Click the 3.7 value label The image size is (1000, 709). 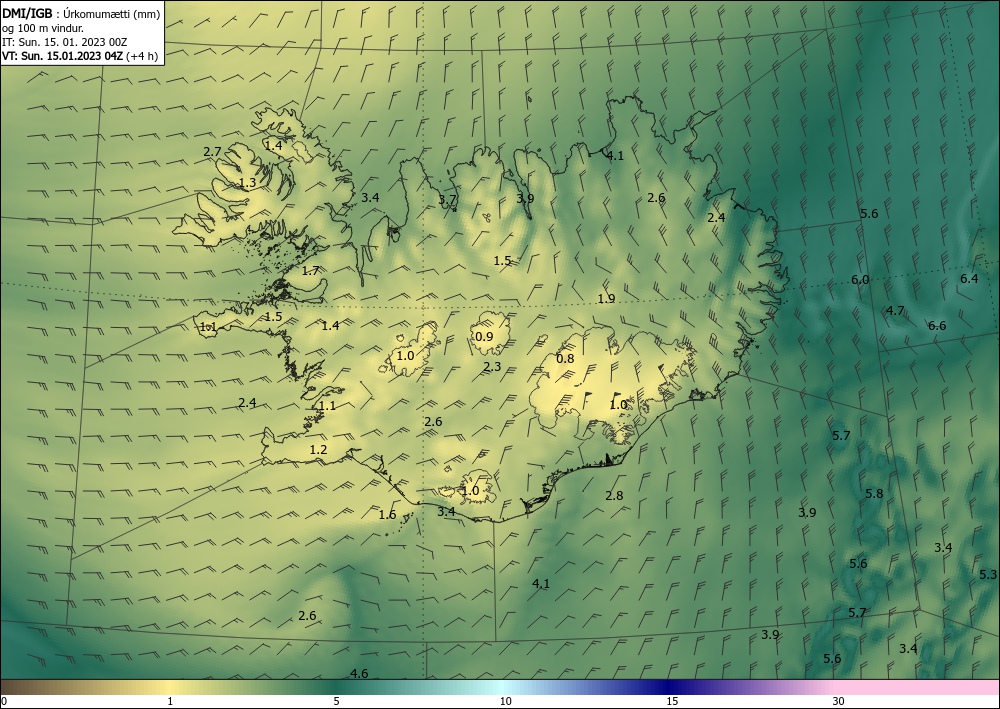click(x=448, y=200)
